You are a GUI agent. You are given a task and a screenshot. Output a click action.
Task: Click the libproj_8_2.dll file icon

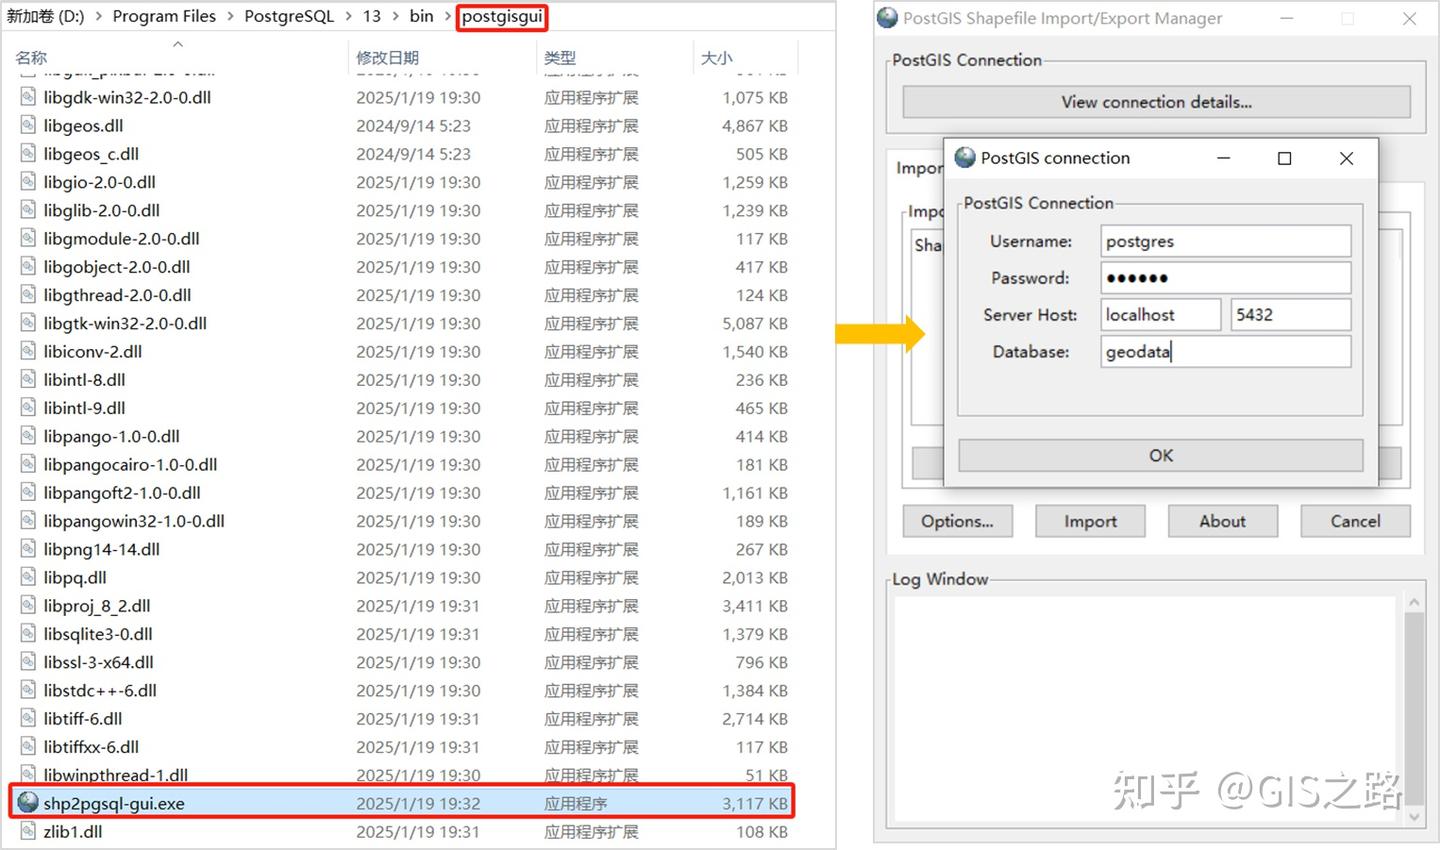click(x=28, y=606)
